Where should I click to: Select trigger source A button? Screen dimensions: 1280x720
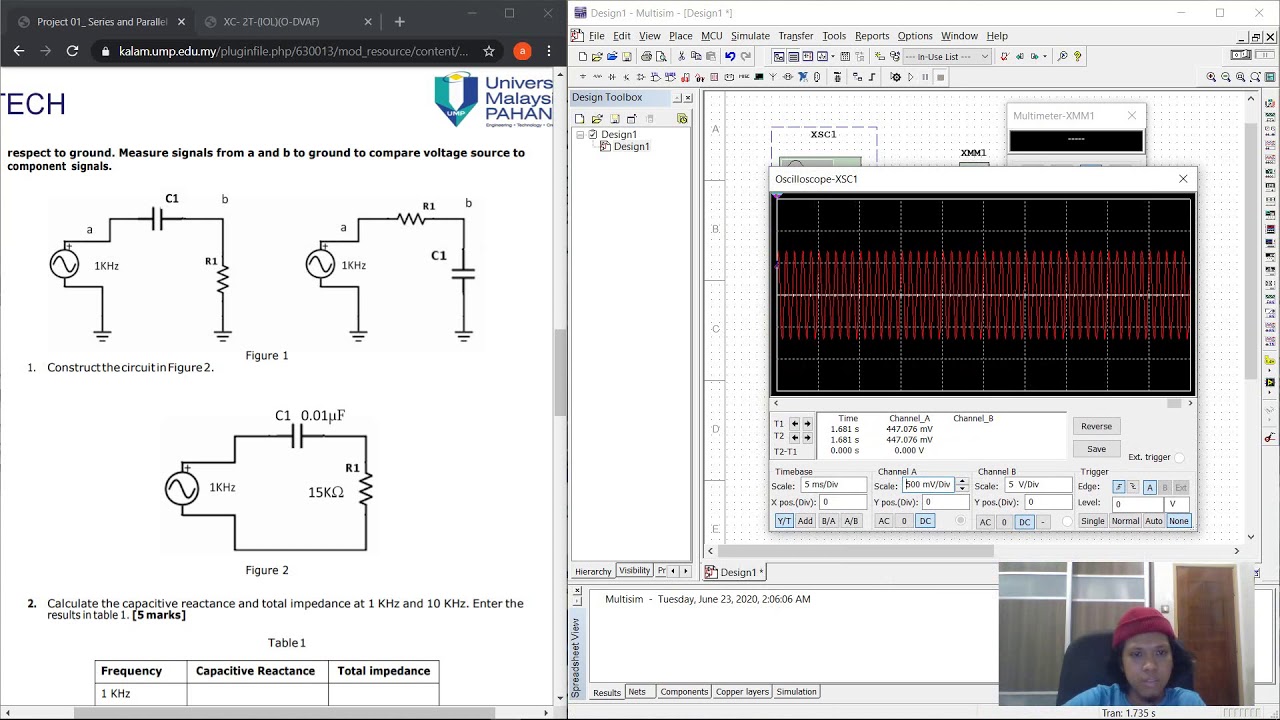[x=1150, y=487]
